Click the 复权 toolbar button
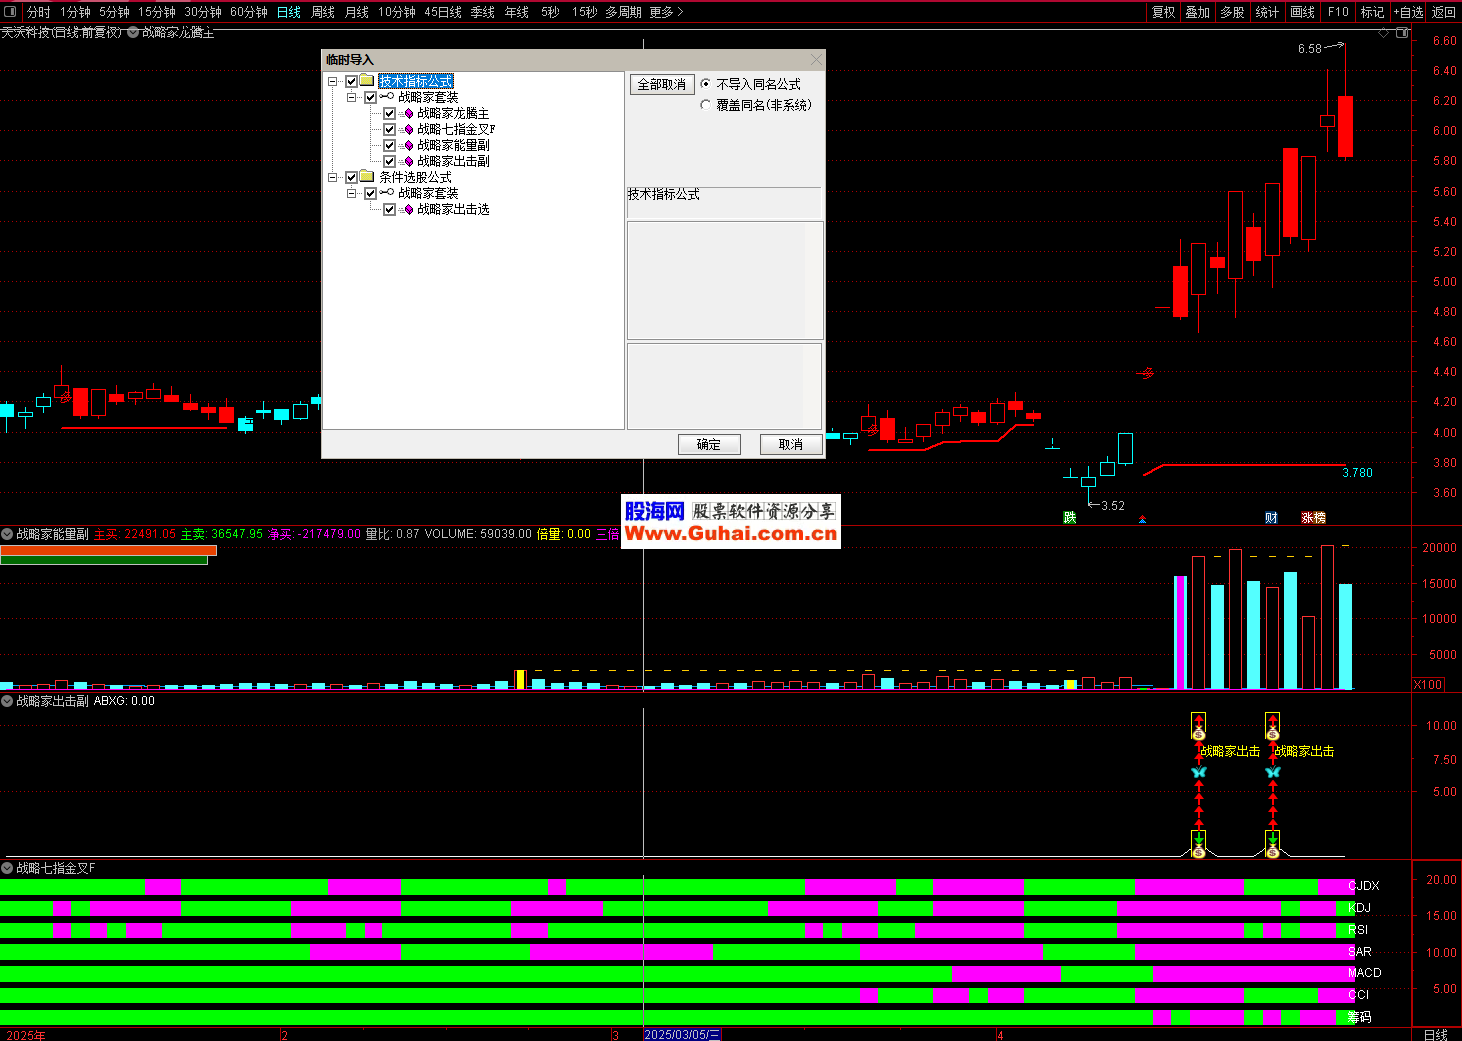Screen dimensions: 1462x1041 coord(1164,12)
